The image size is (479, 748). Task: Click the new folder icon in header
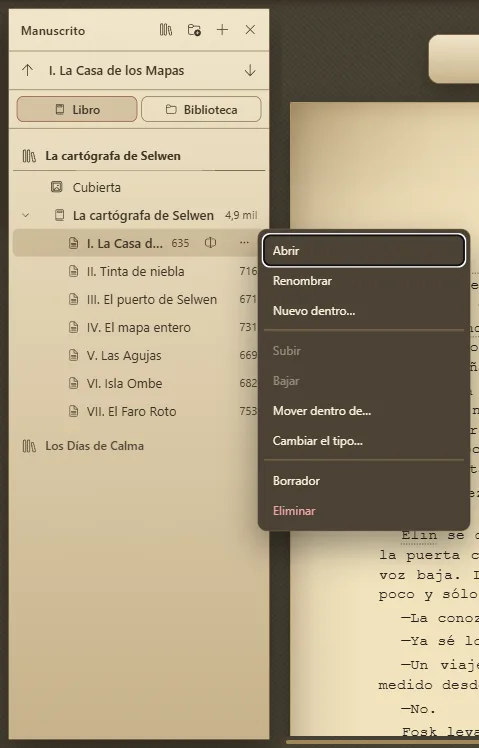click(x=194, y=30)
